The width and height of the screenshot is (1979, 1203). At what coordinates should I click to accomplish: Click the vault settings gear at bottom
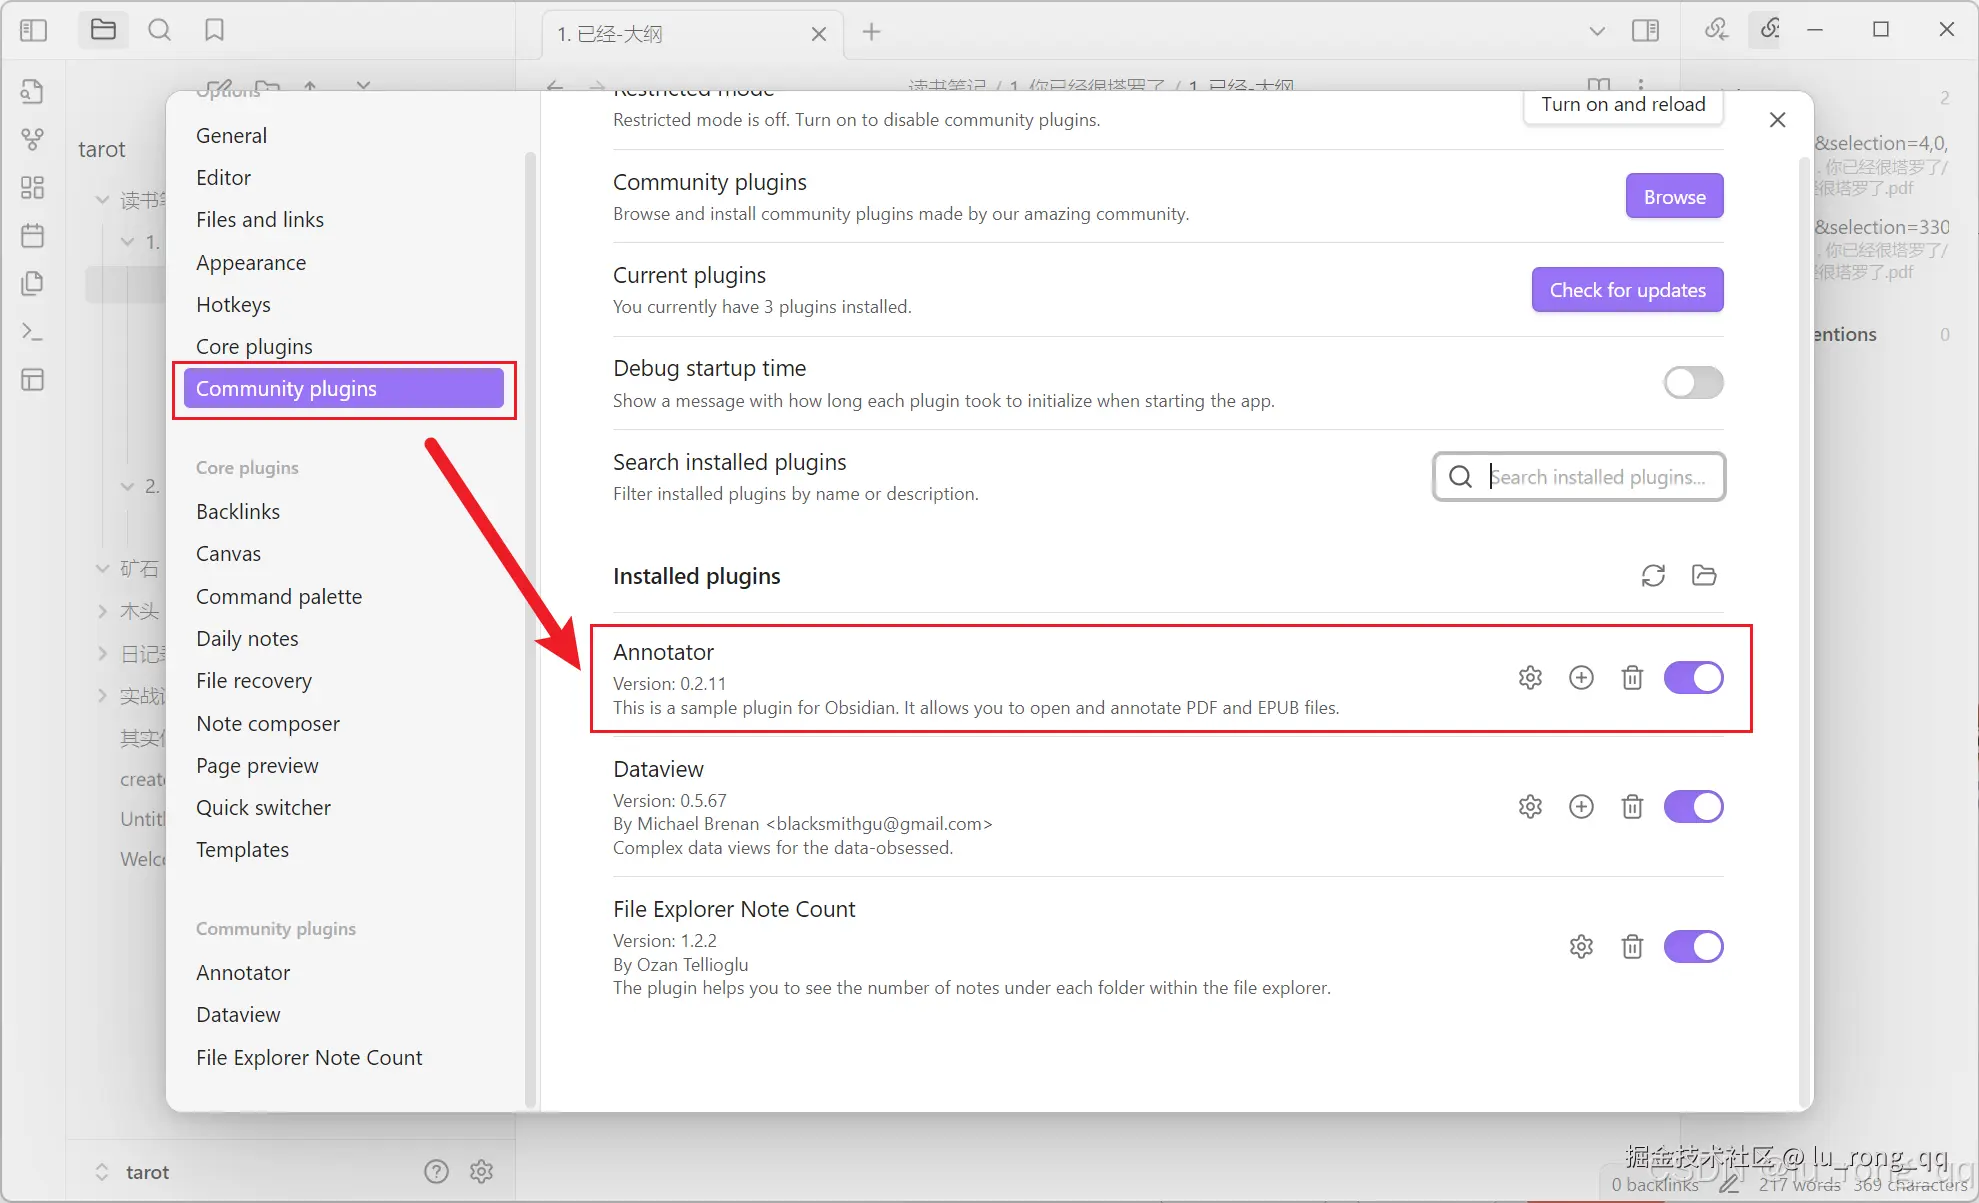pyautogui.click(x=482, y=1171)
